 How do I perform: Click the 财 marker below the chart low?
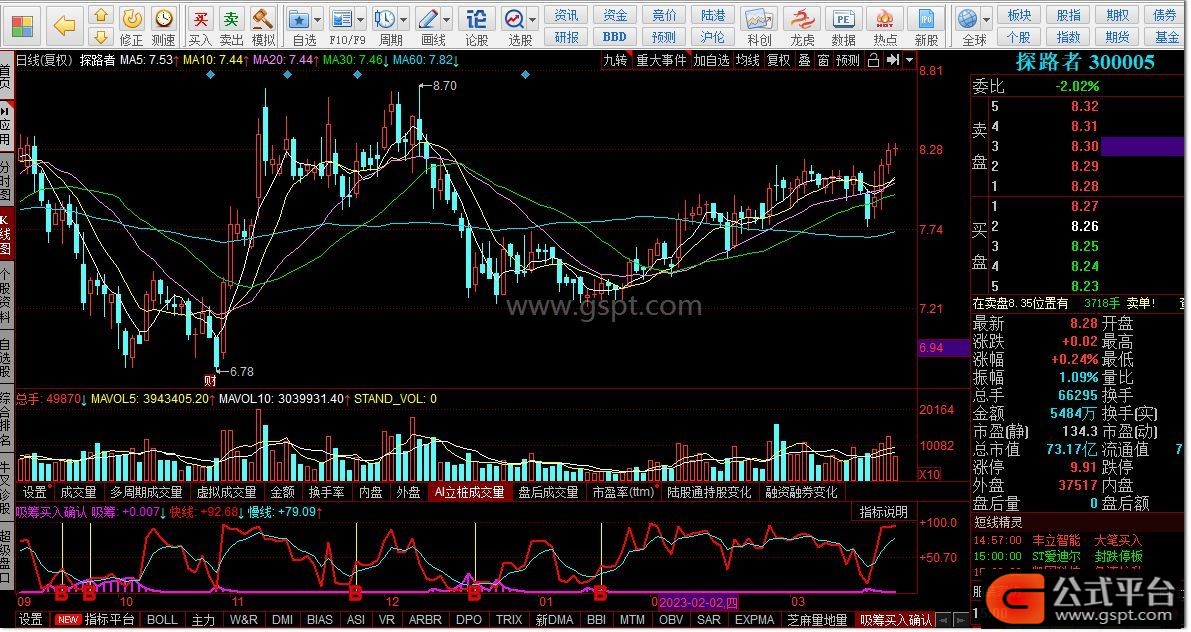click(210, 379)
